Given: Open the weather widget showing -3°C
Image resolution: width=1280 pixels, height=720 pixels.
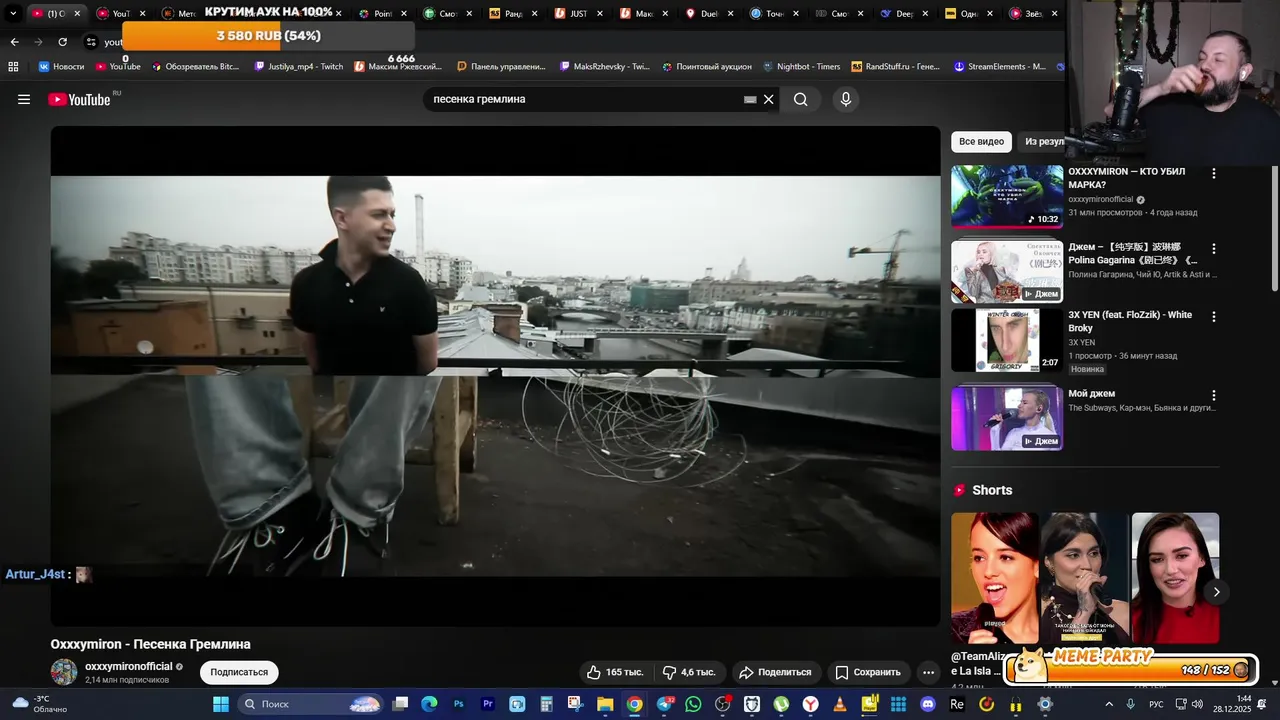Looking at the screenshot, I should [x=38, y=704].
